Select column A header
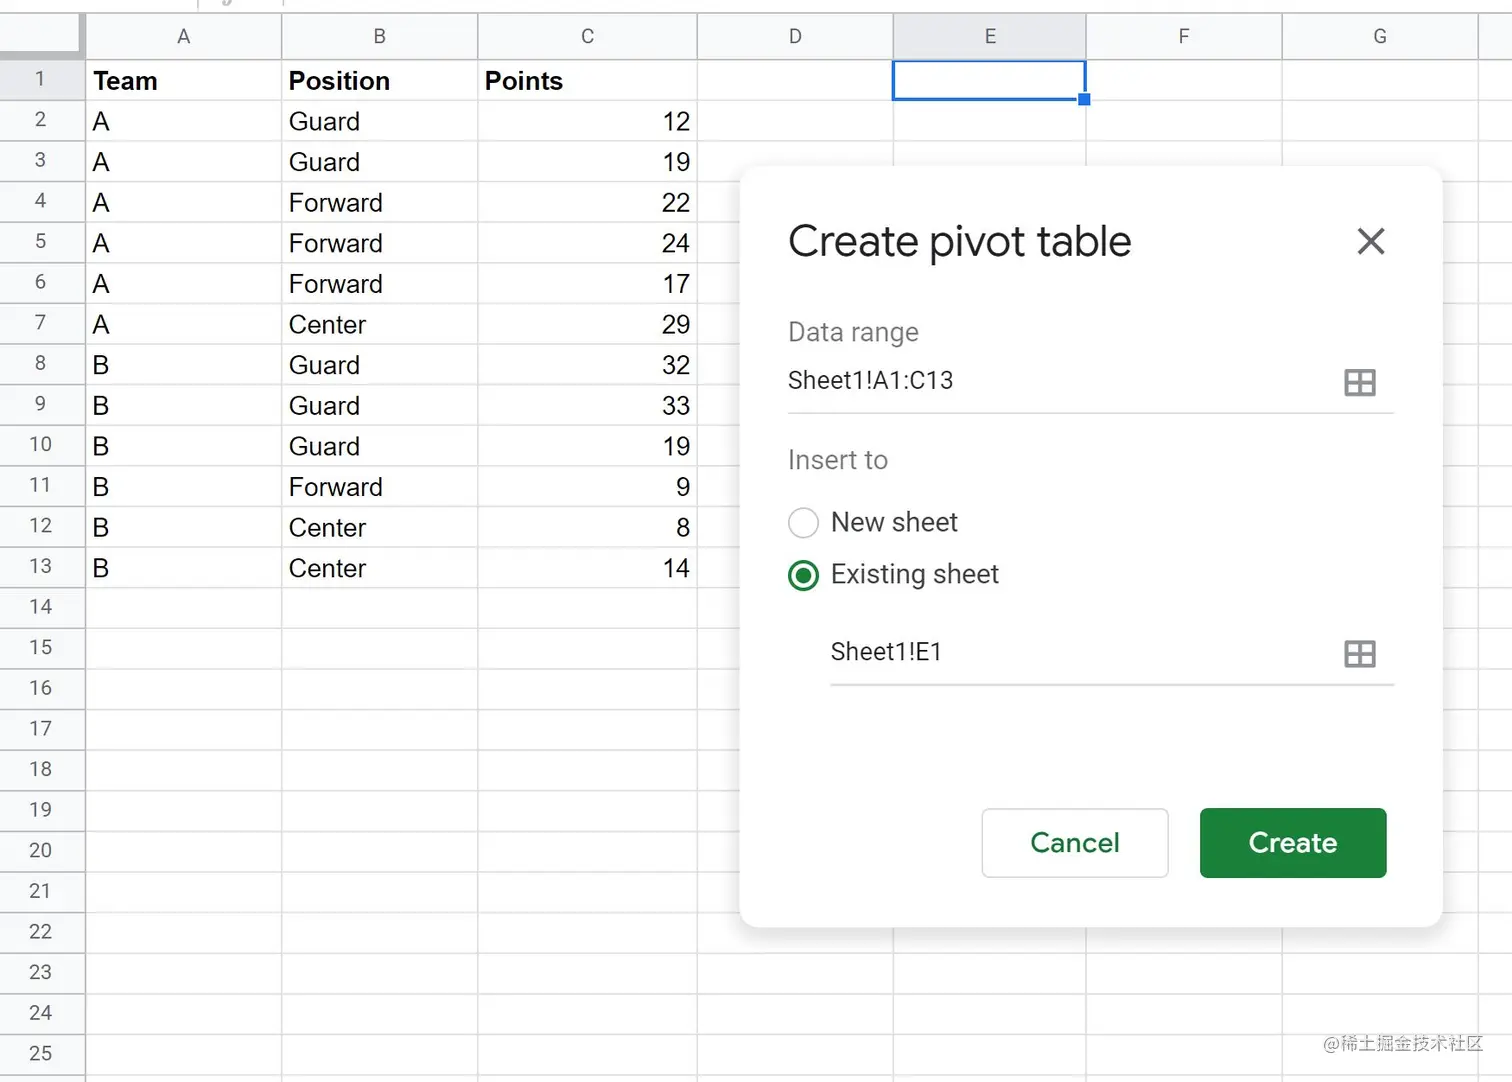 [x=183, y=37]
